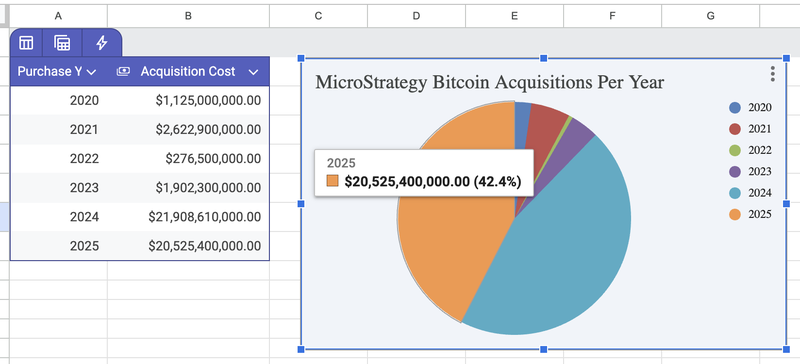Select column B header
The width and height of the screenshot is (800, 364).
[188, 16]
